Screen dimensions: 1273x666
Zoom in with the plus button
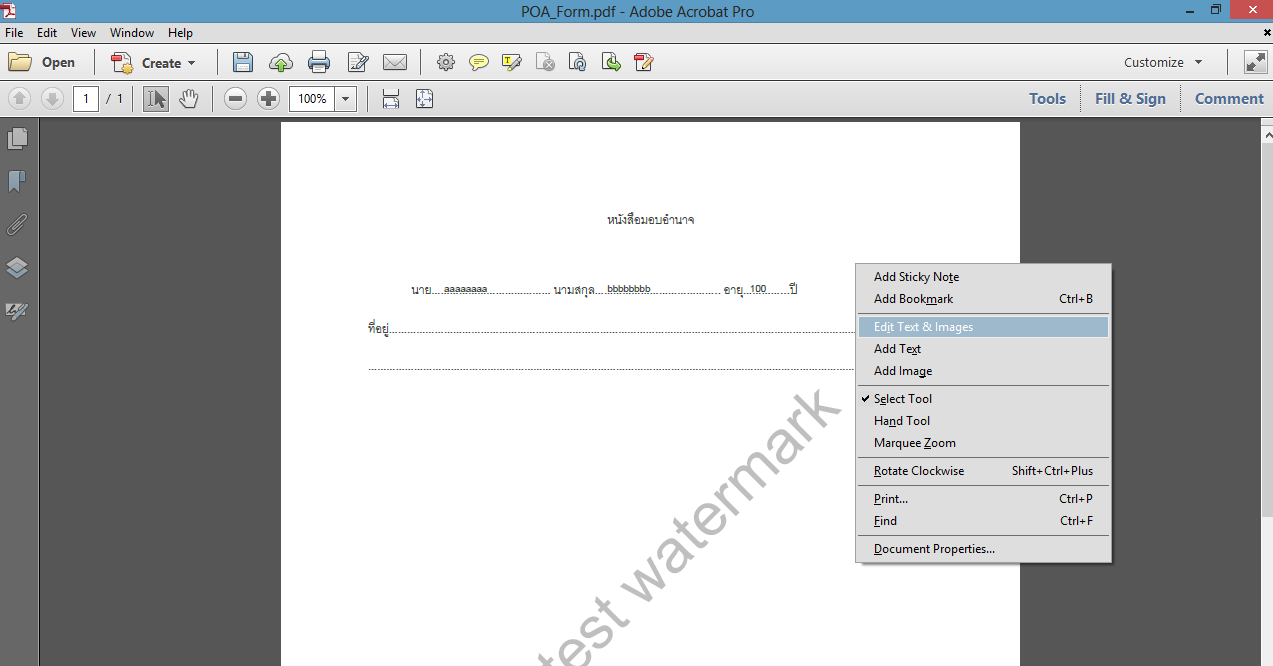coord(268,99)
